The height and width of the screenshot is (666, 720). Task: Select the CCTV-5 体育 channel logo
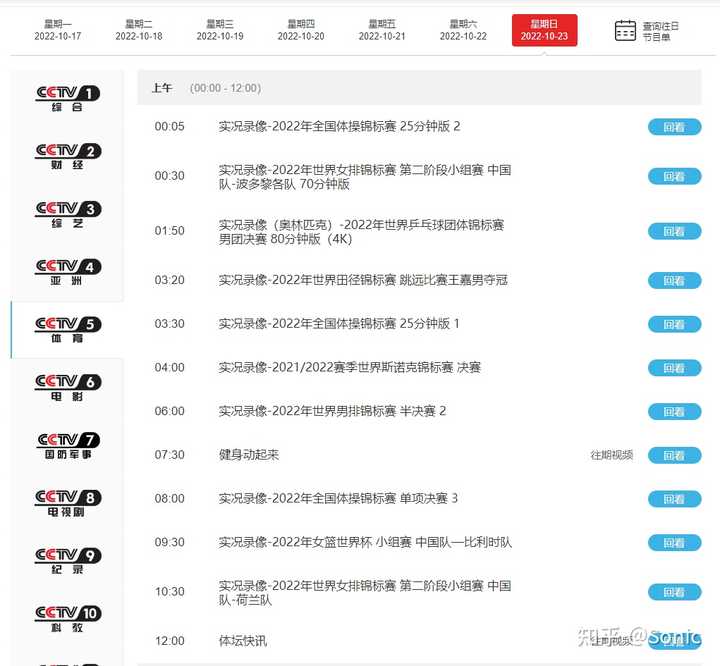coord(68,330)
